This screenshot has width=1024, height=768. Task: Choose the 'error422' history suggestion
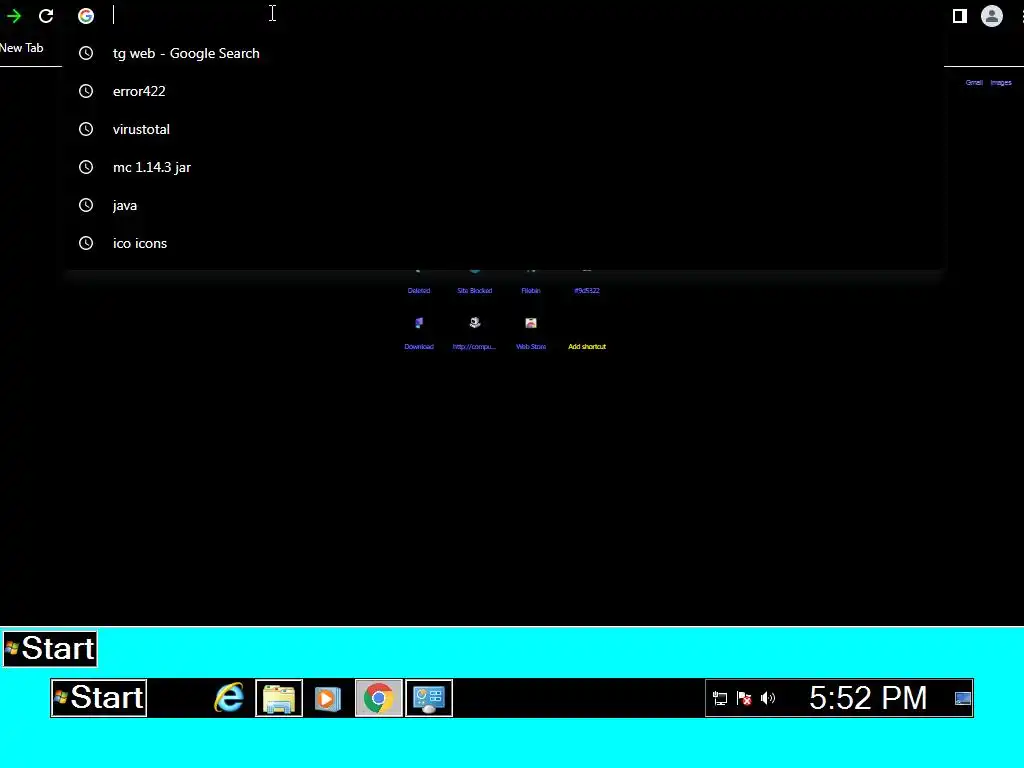pos(504,91)
